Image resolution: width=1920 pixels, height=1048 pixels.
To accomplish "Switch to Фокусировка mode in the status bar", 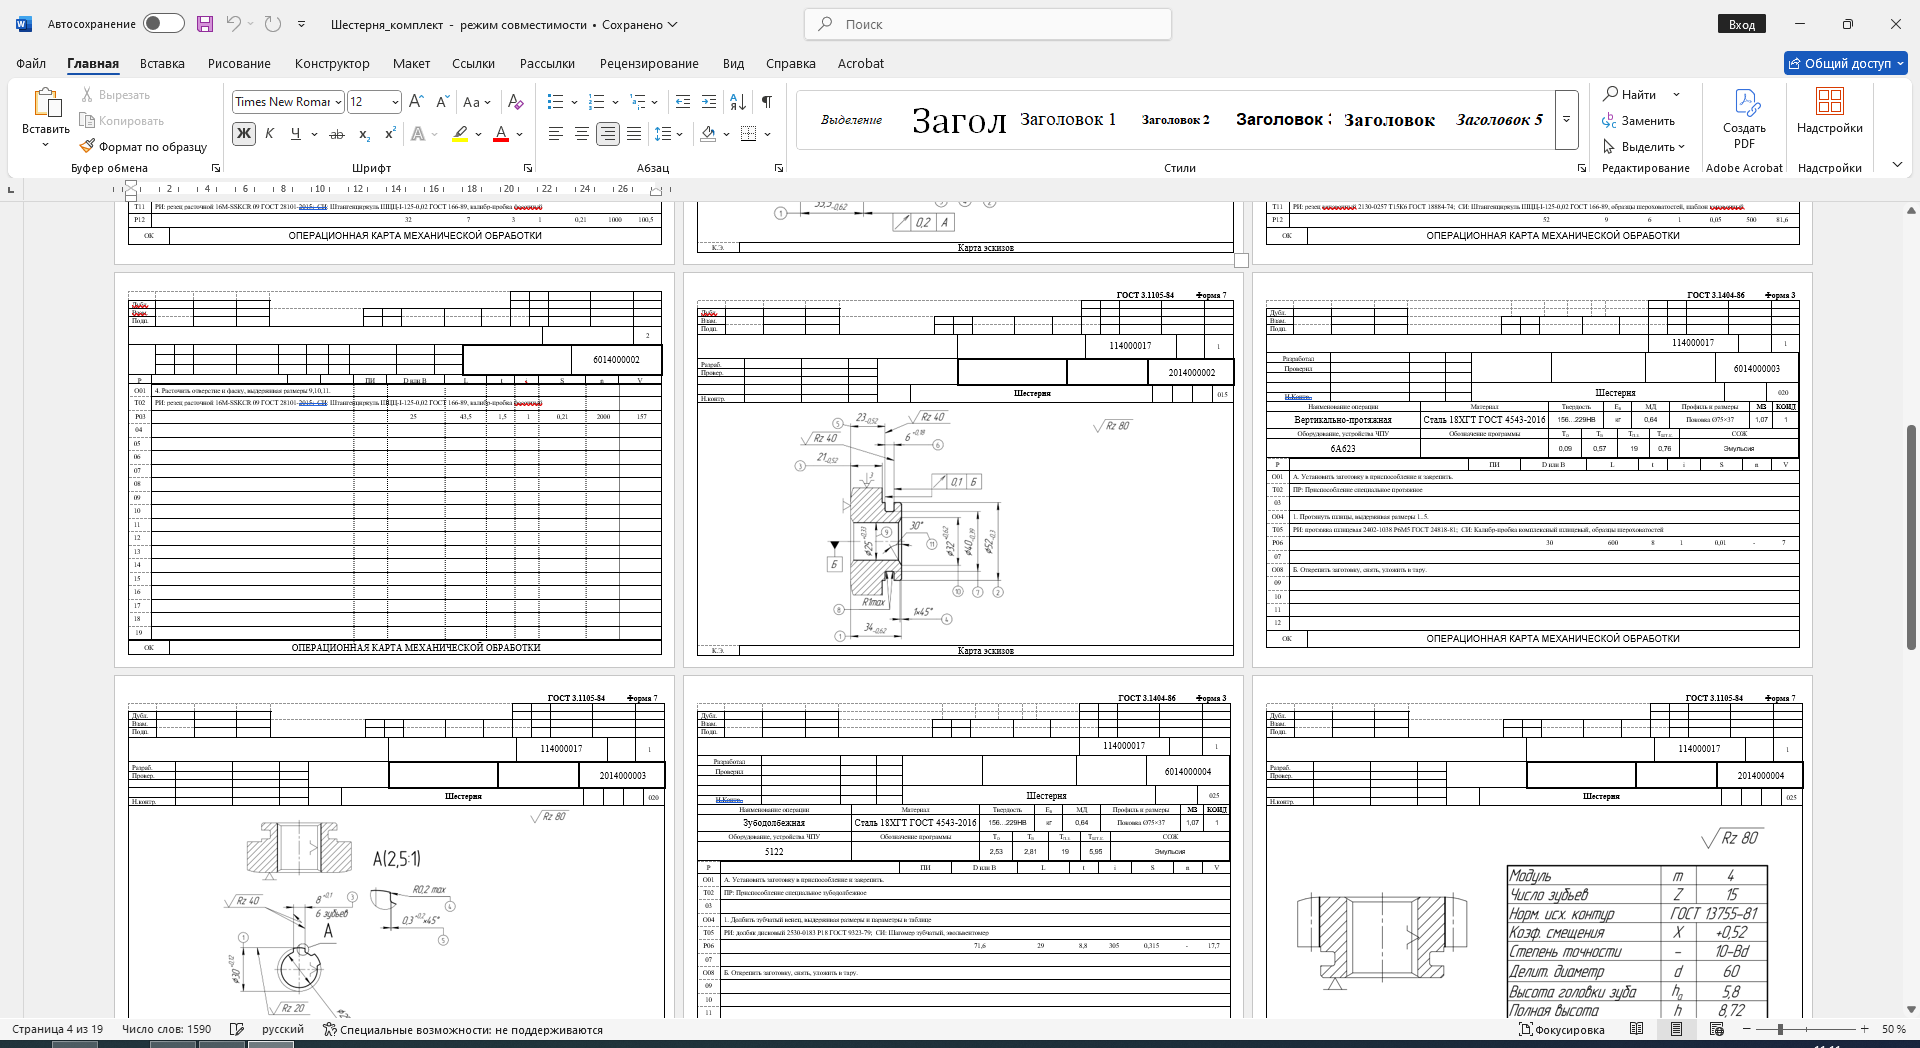I will click(1561, 1029).
